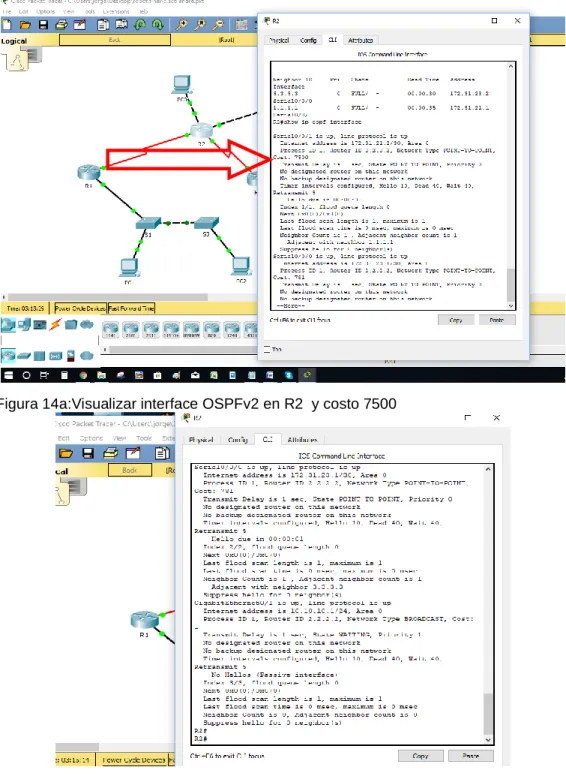Open View menu in lower Packet Tracer
The image size is (566, 776).
119,438
